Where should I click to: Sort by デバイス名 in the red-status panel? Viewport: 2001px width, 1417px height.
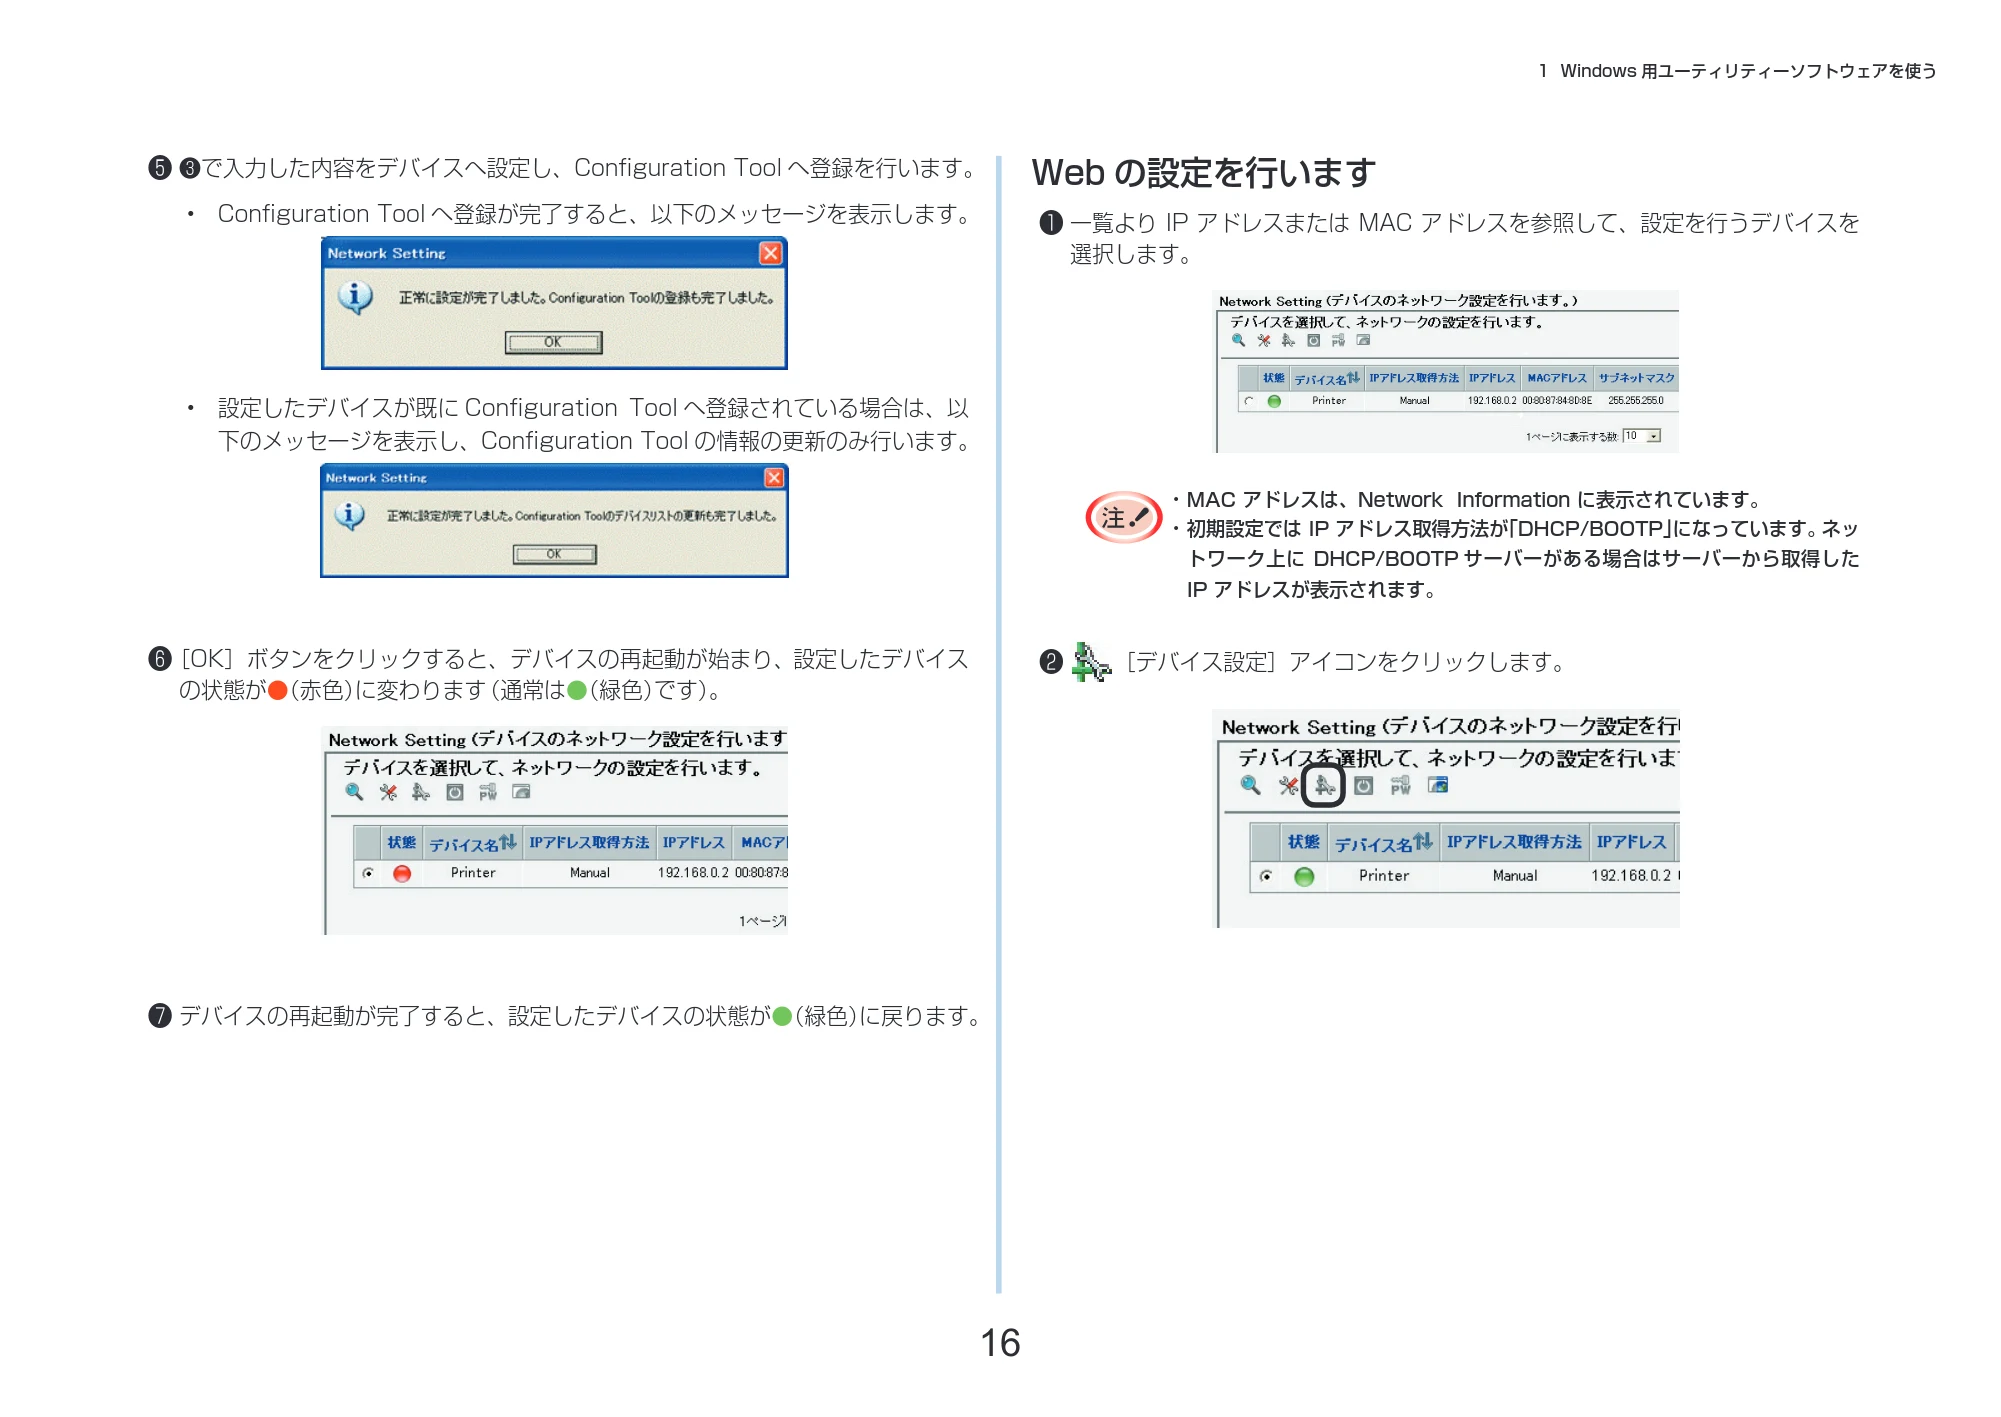click(473, 844)
